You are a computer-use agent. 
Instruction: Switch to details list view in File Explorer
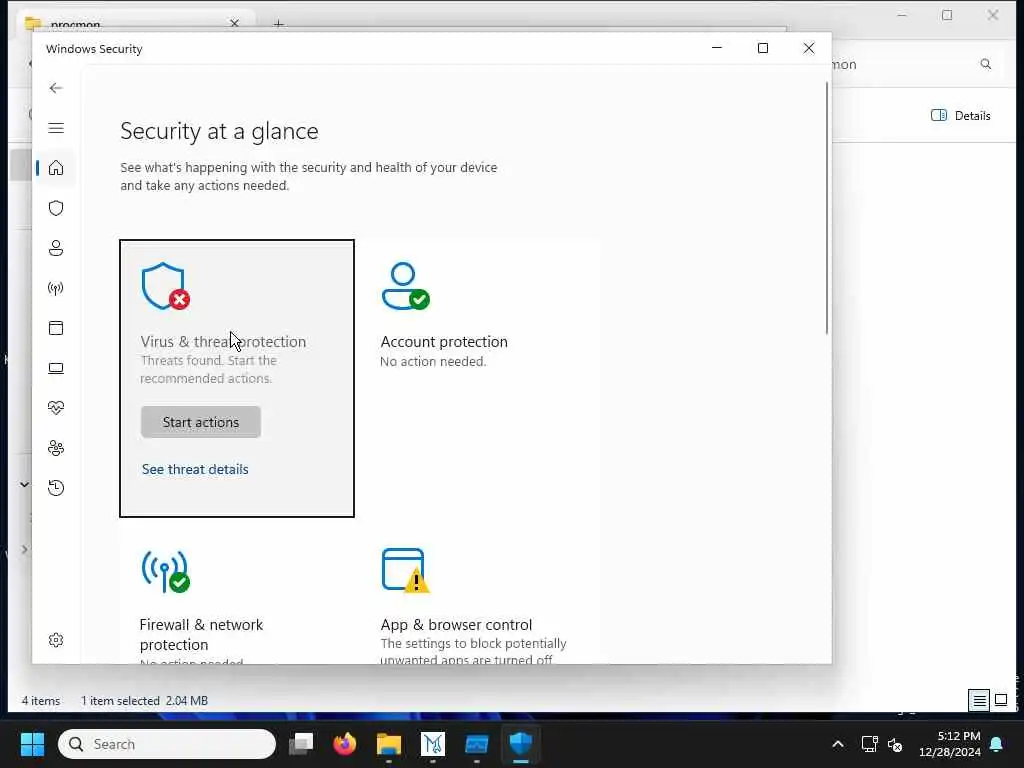(979, 701)
